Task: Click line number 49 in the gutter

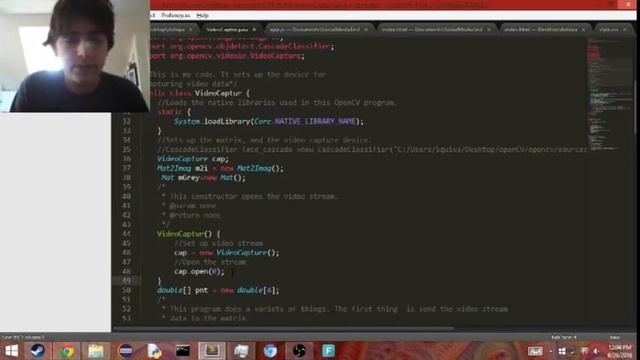Action: (x=126, y=281)
